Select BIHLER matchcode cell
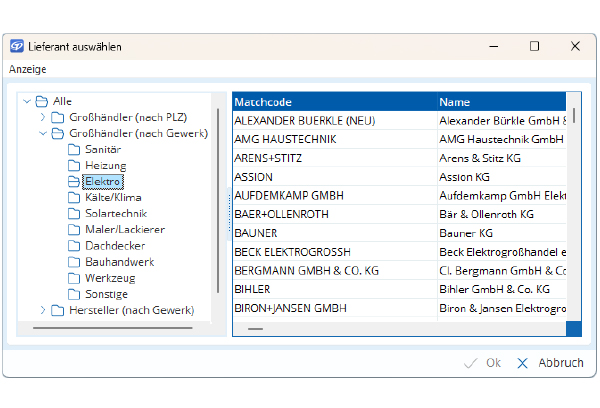This screenshot has height=408, width=600. pos(335,289)
